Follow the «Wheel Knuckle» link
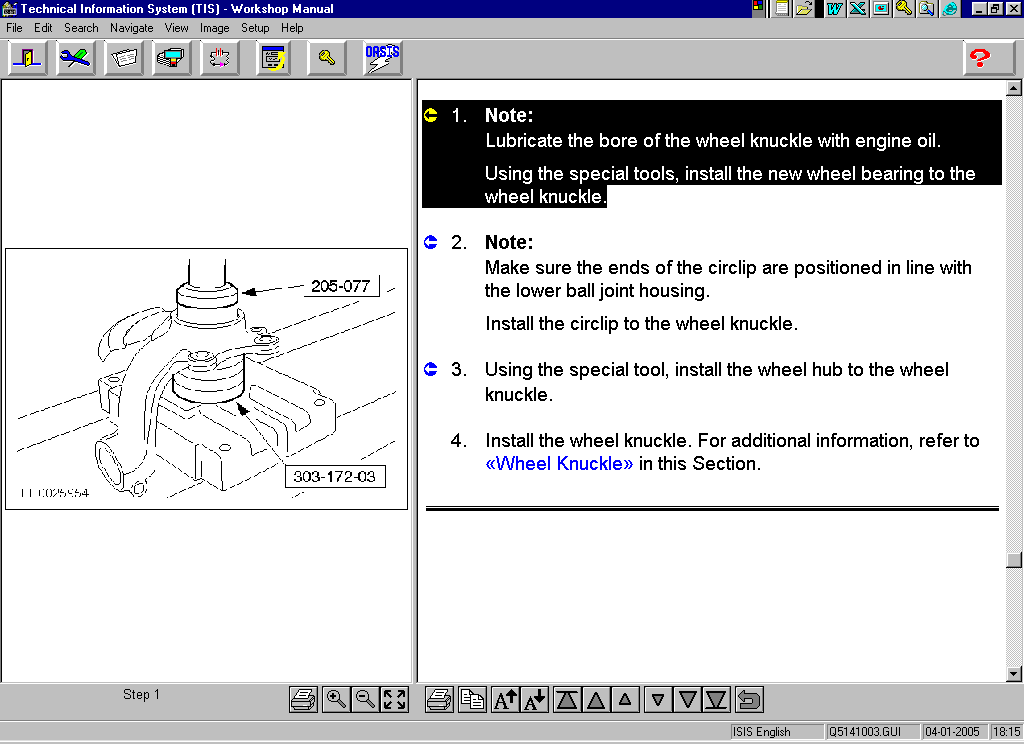The image size is (1024, 744). click(x=559, y=464)
